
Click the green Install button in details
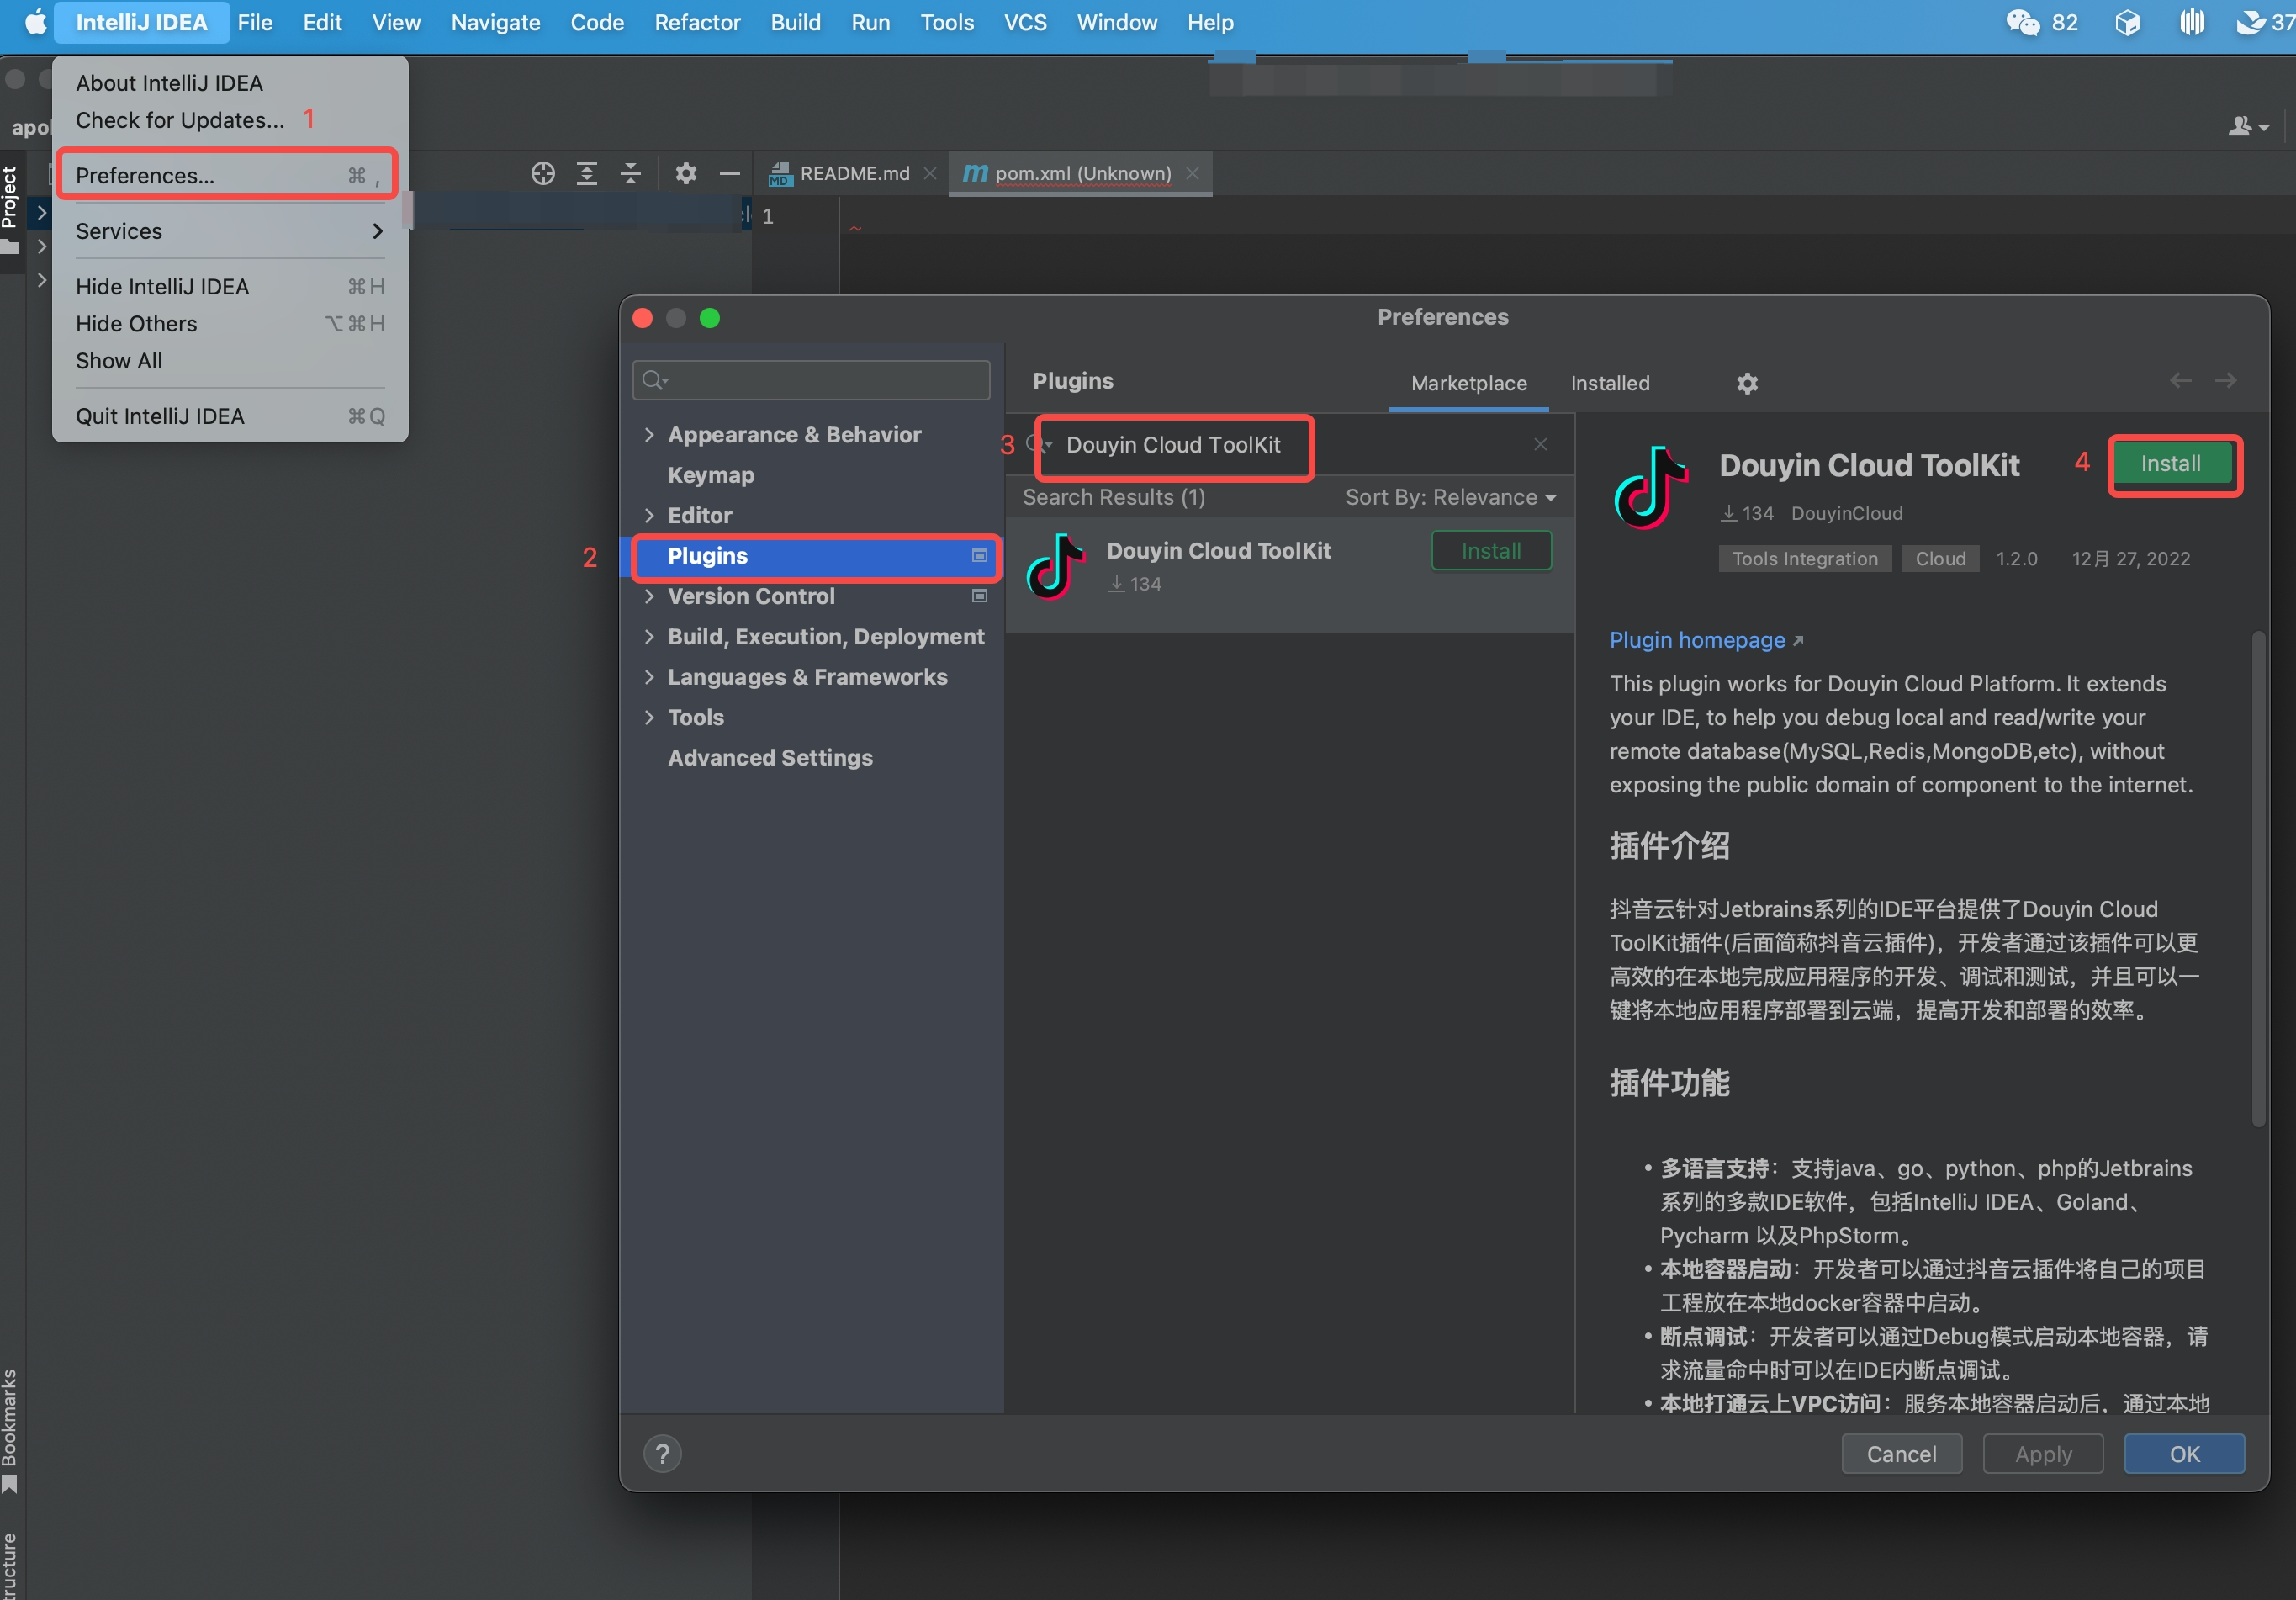point(2170,463)
